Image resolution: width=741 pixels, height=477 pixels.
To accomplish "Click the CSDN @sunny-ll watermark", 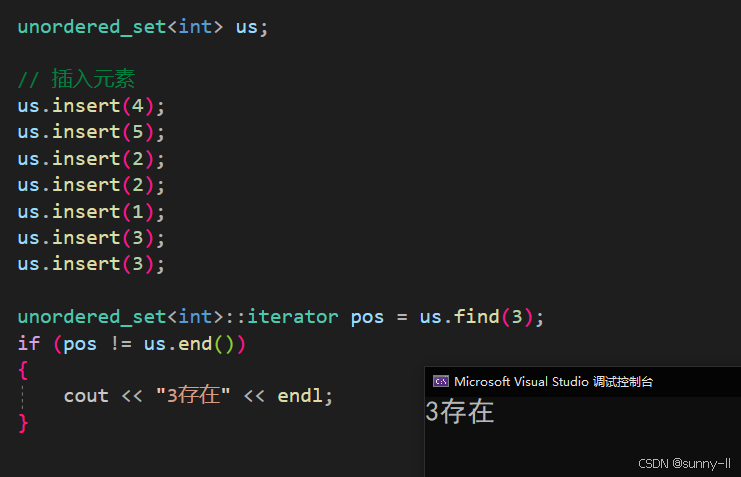I will click(684, 464).
